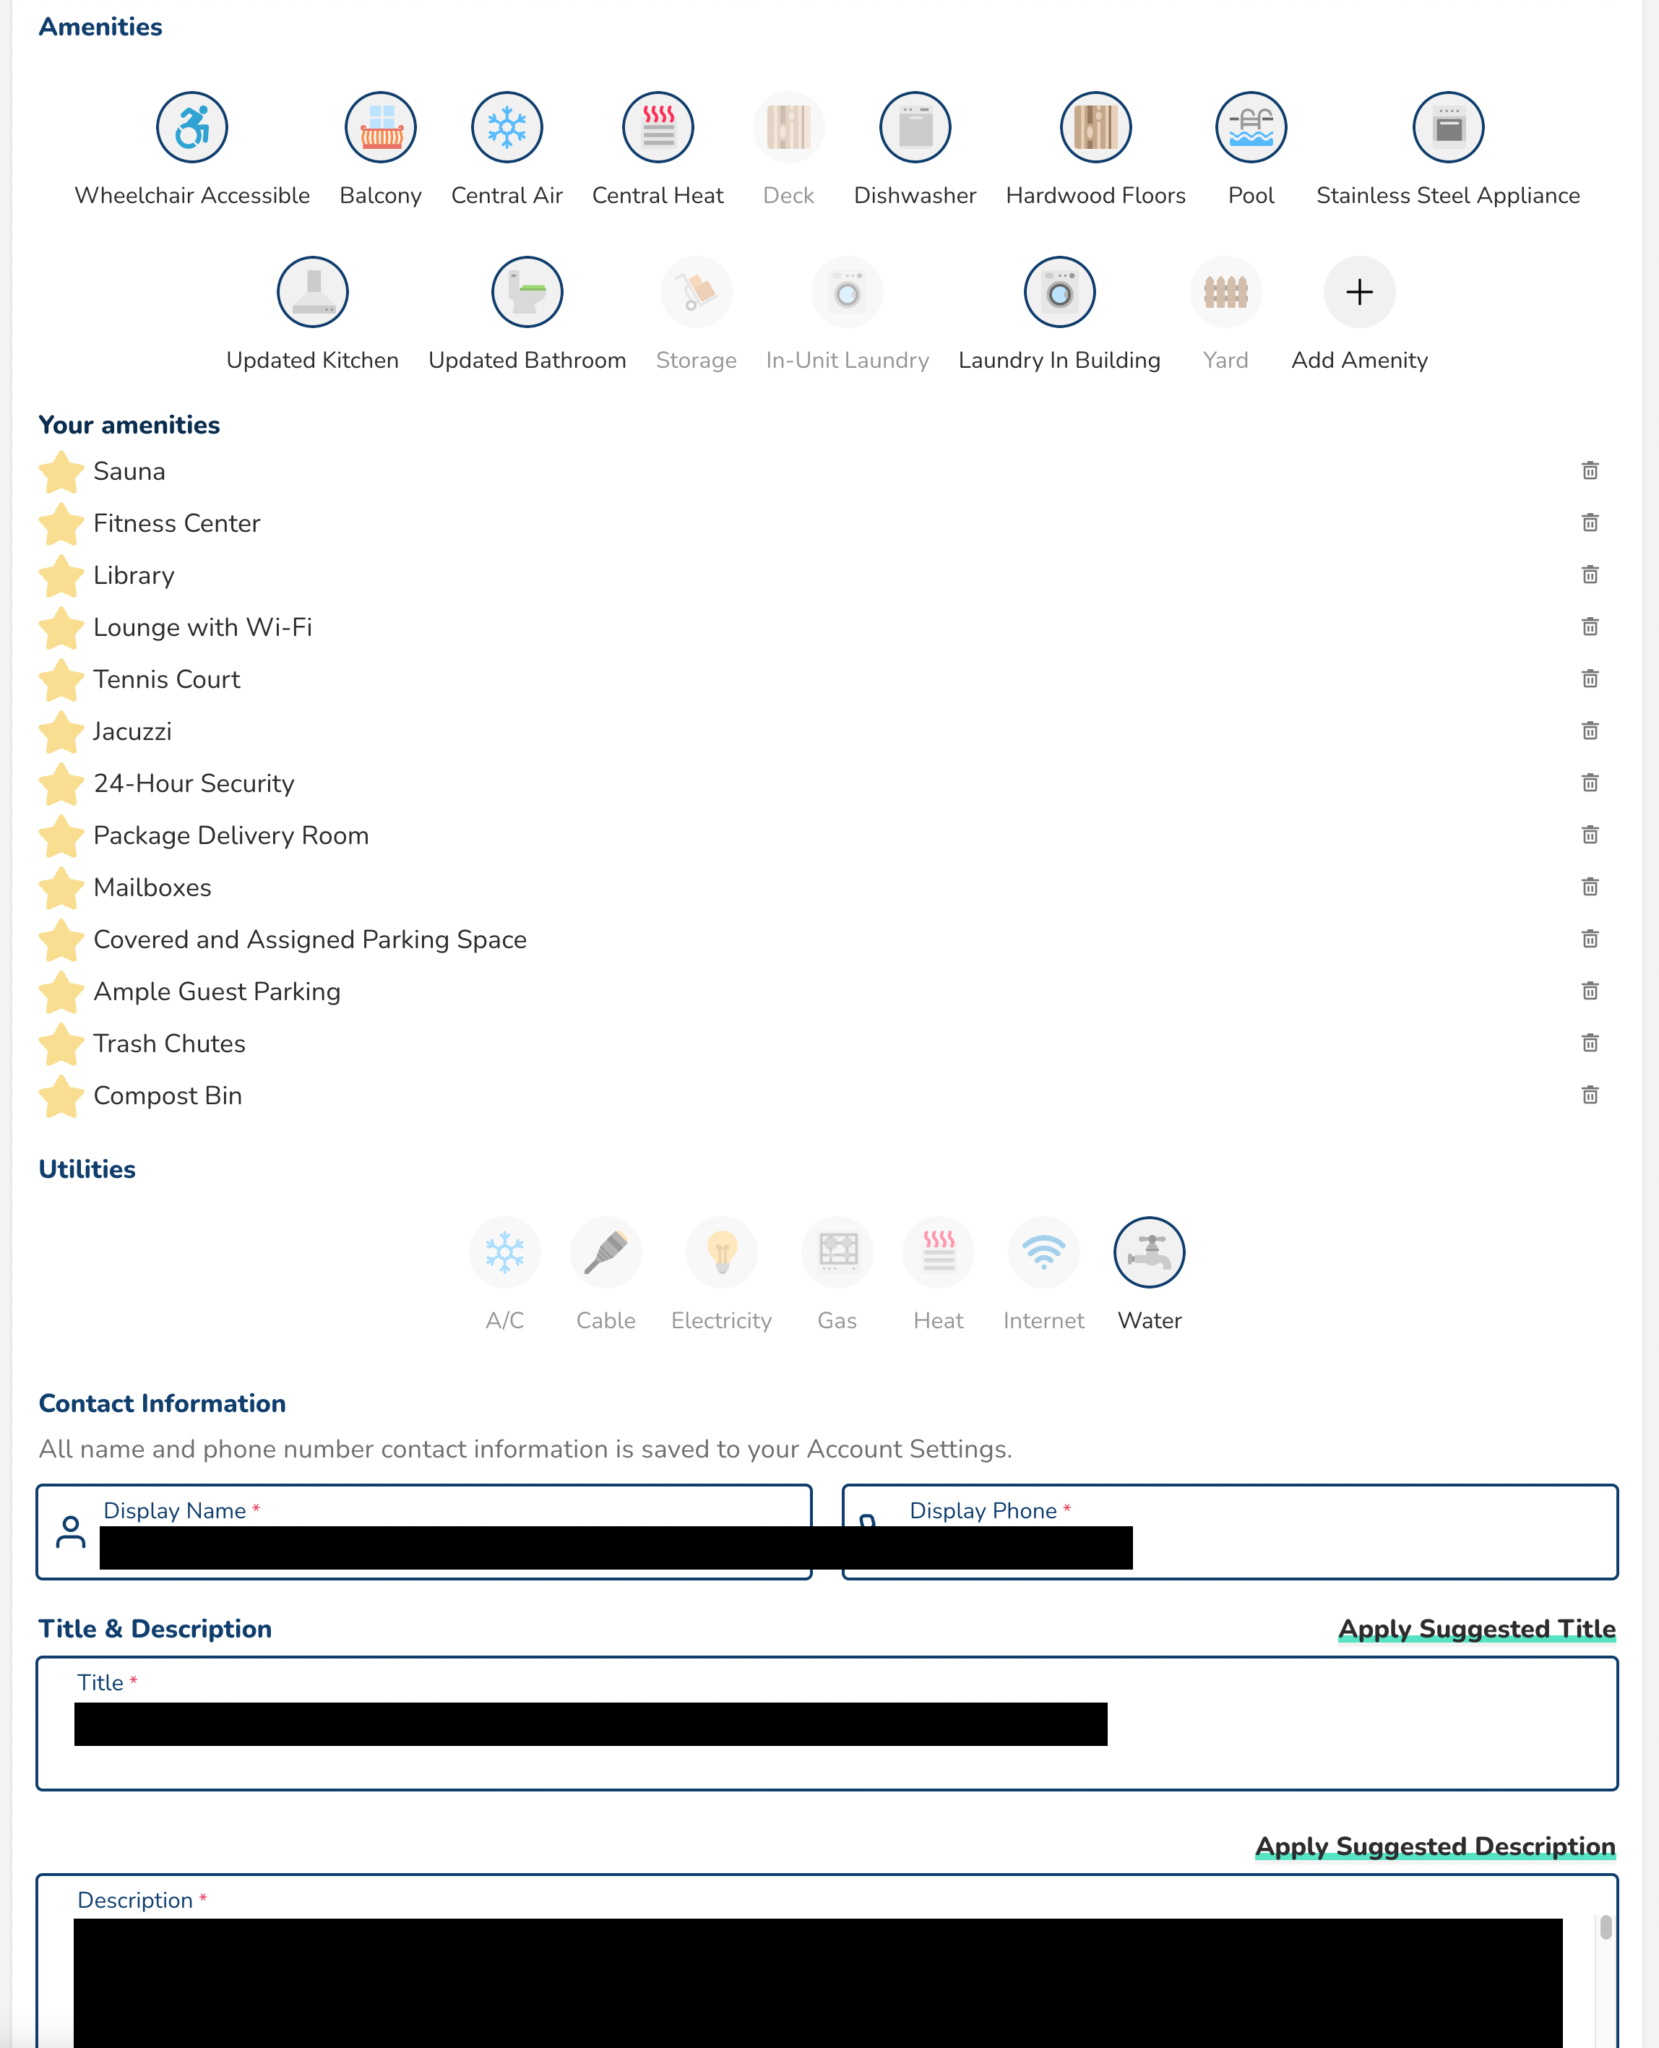Remove Tennis Court using its trash icon
Viewport: 1659px width, 2048px height.
1589,678
